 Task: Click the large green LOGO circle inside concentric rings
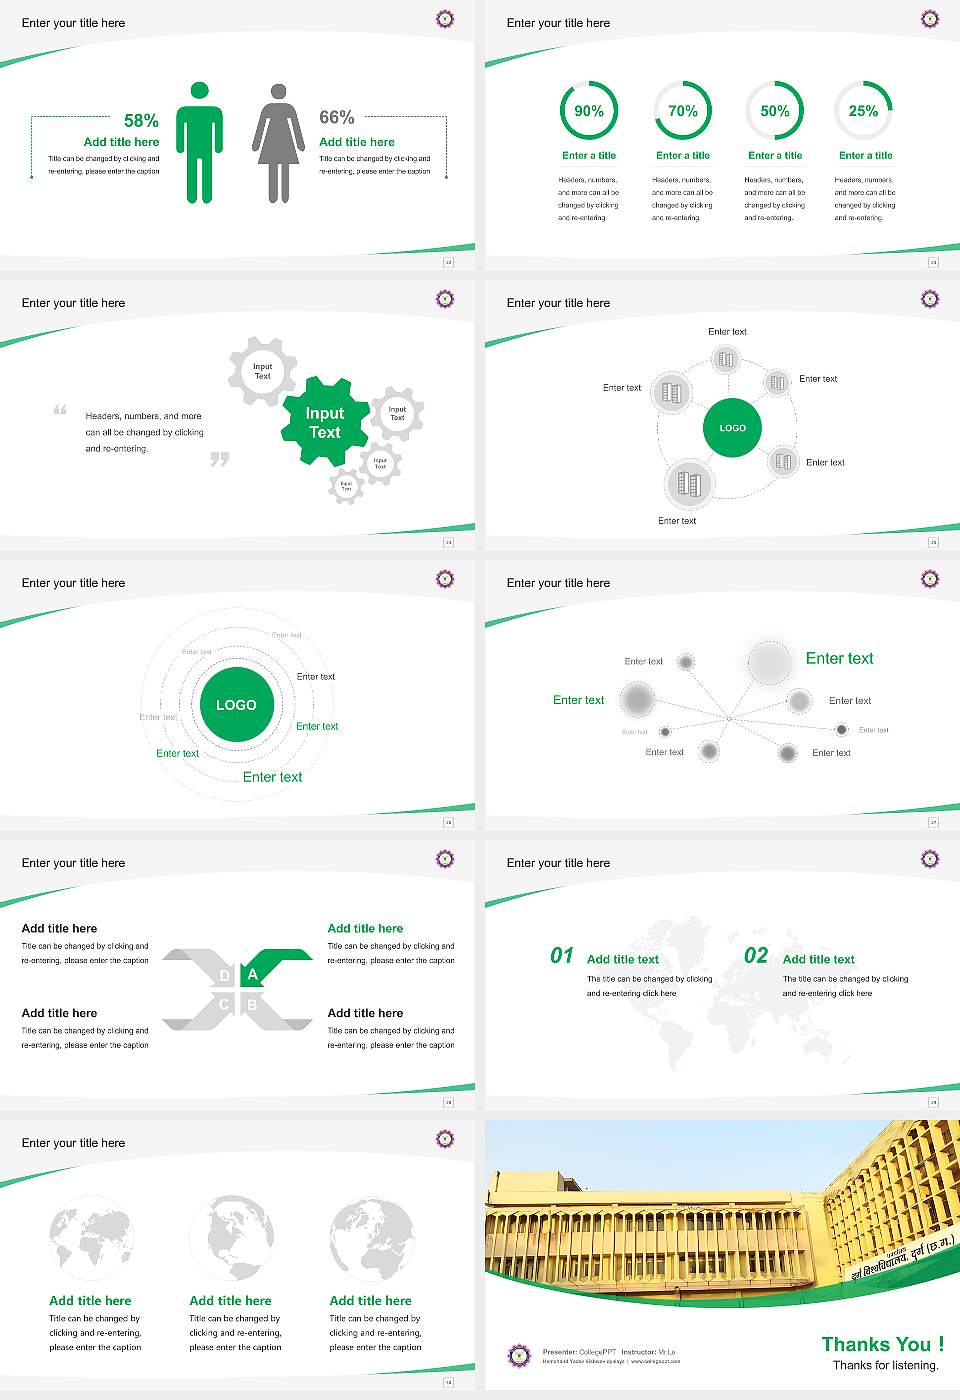(x=236, y=705)
